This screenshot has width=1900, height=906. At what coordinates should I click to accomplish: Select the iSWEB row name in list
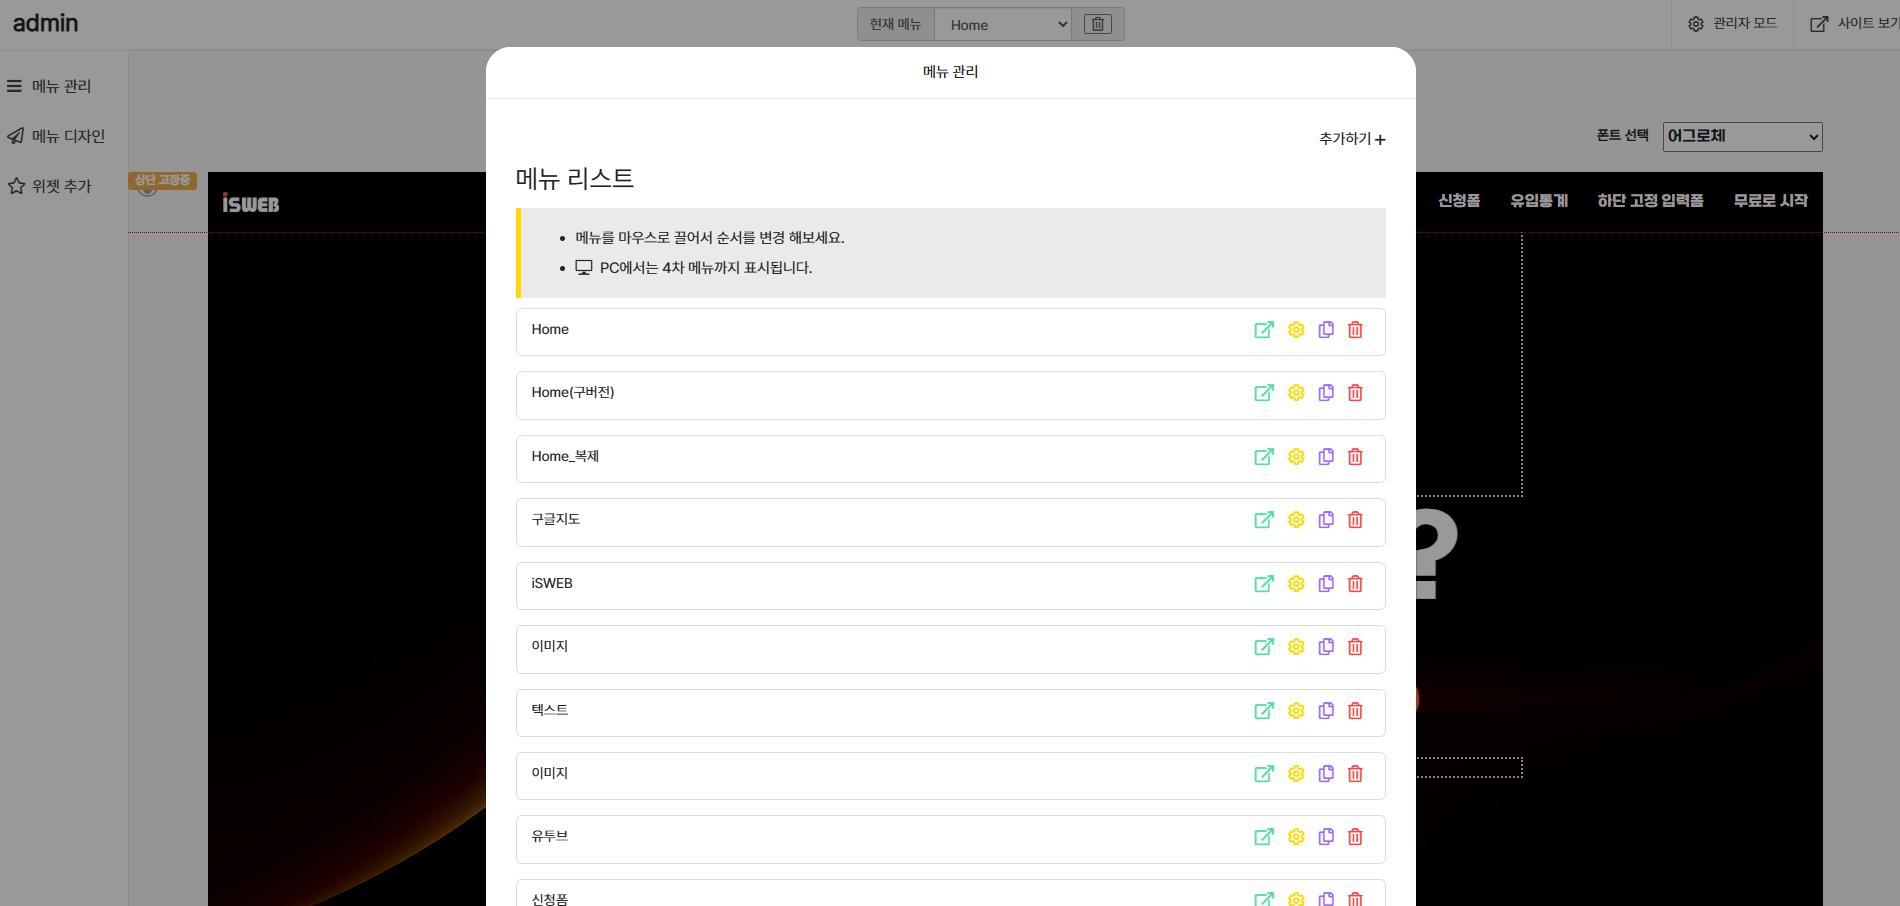pyautogui.click(x=552, y=584)
